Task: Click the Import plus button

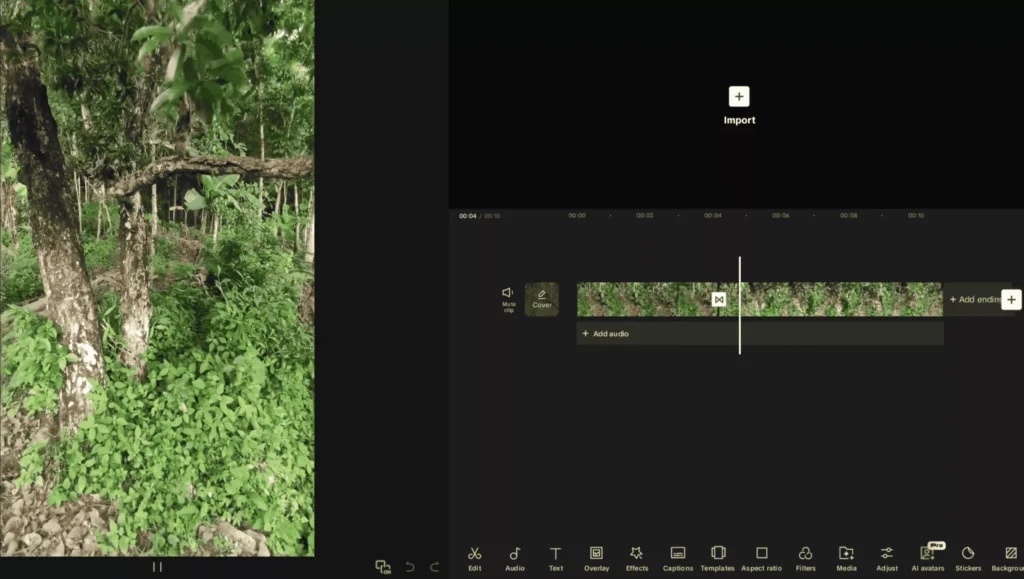Action: pos(739,97)
